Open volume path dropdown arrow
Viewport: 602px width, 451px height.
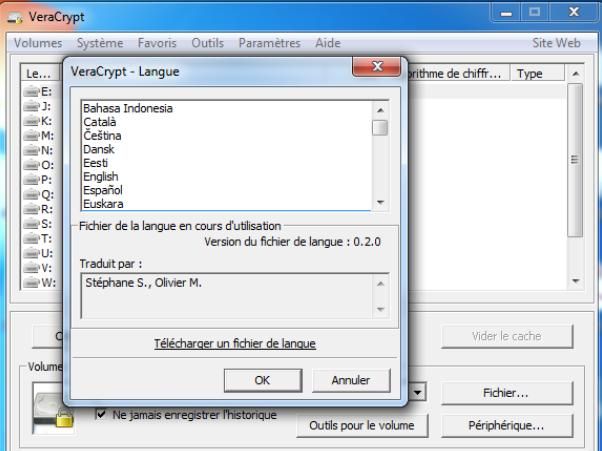pos(418,392)
